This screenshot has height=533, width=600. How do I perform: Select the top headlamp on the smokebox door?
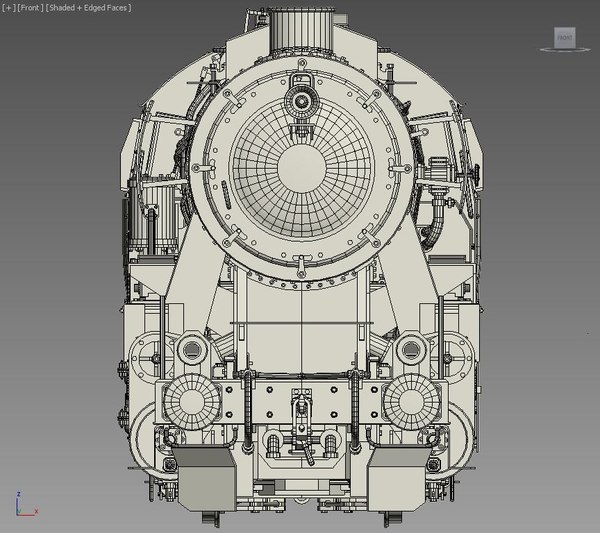tap(300, 96)
